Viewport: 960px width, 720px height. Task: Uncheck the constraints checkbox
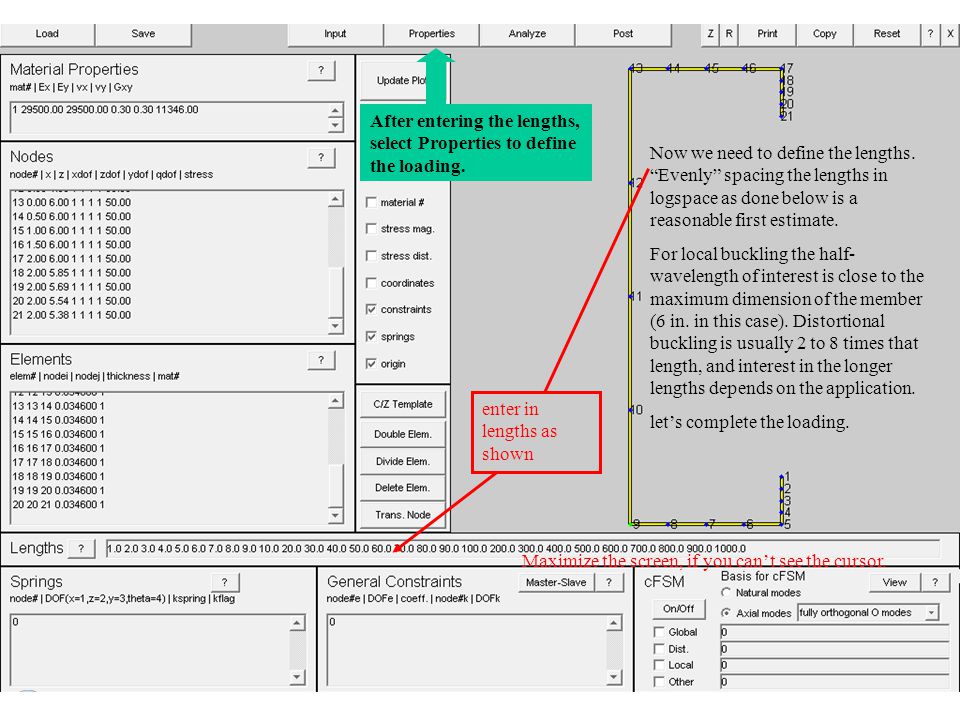click(x=371, y=309)
